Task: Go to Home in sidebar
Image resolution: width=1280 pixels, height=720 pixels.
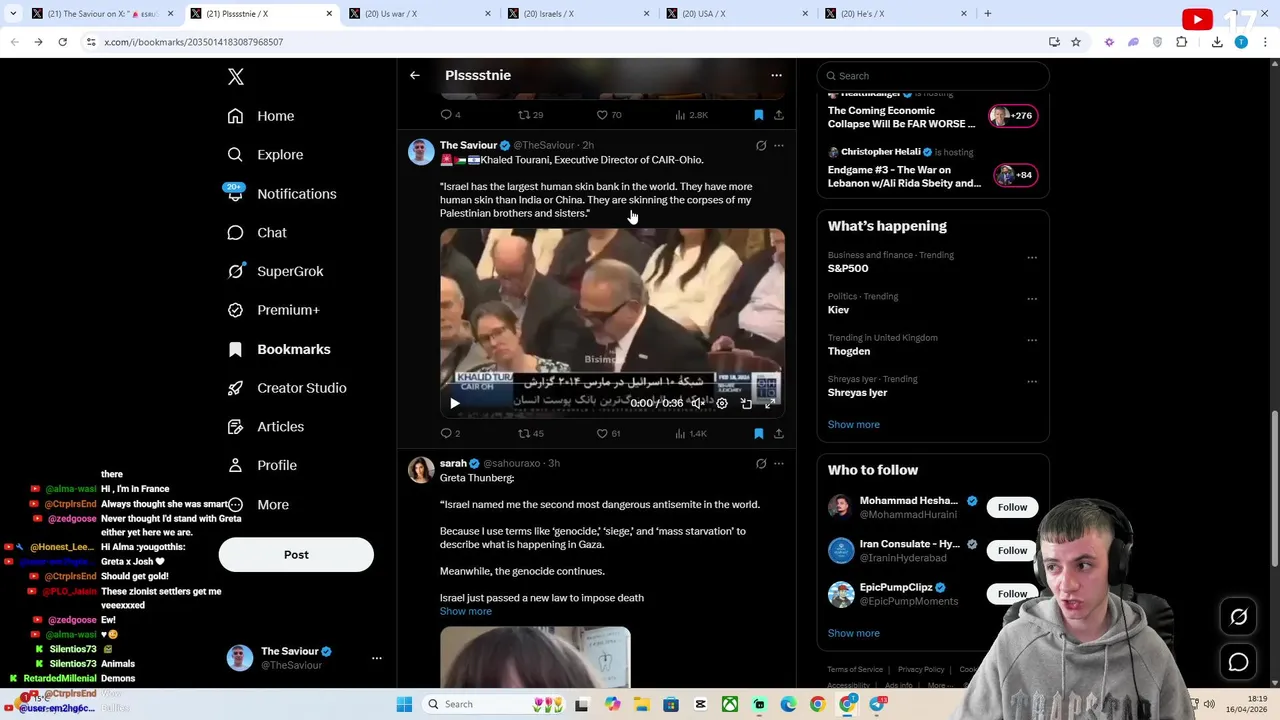Action: click(x=261, y=116)
